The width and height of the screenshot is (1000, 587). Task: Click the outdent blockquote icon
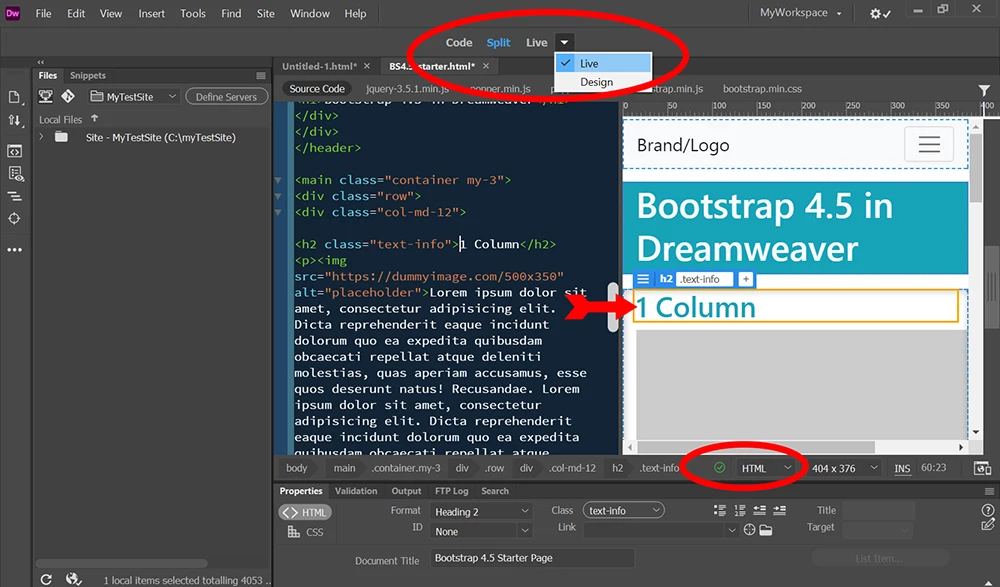pyautogui.click(x=760, y=510)
